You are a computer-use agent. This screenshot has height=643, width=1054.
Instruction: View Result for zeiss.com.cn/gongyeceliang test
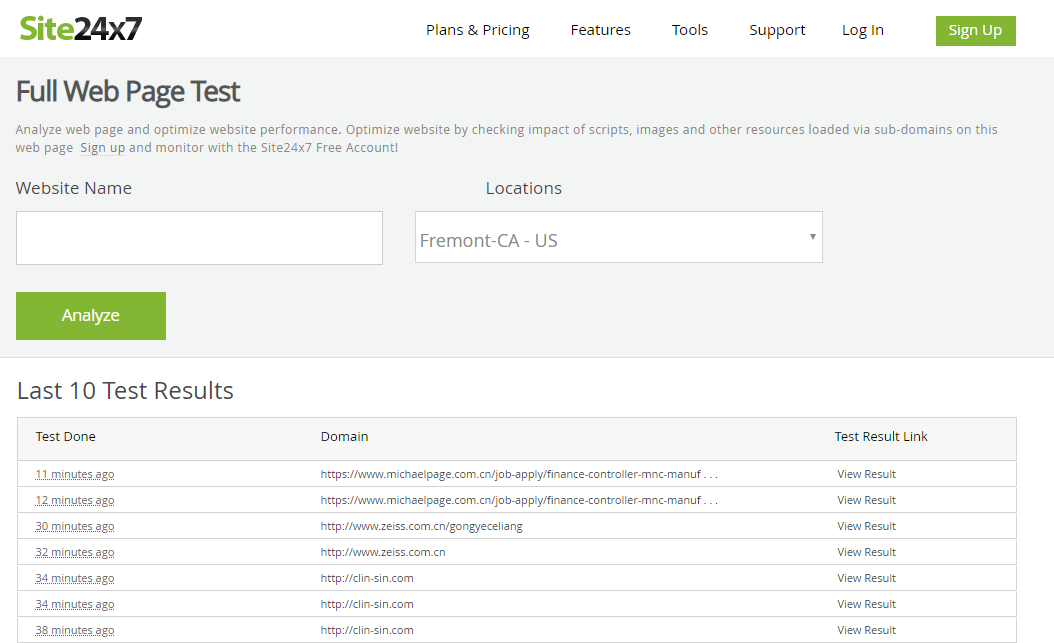pos(866,526)
